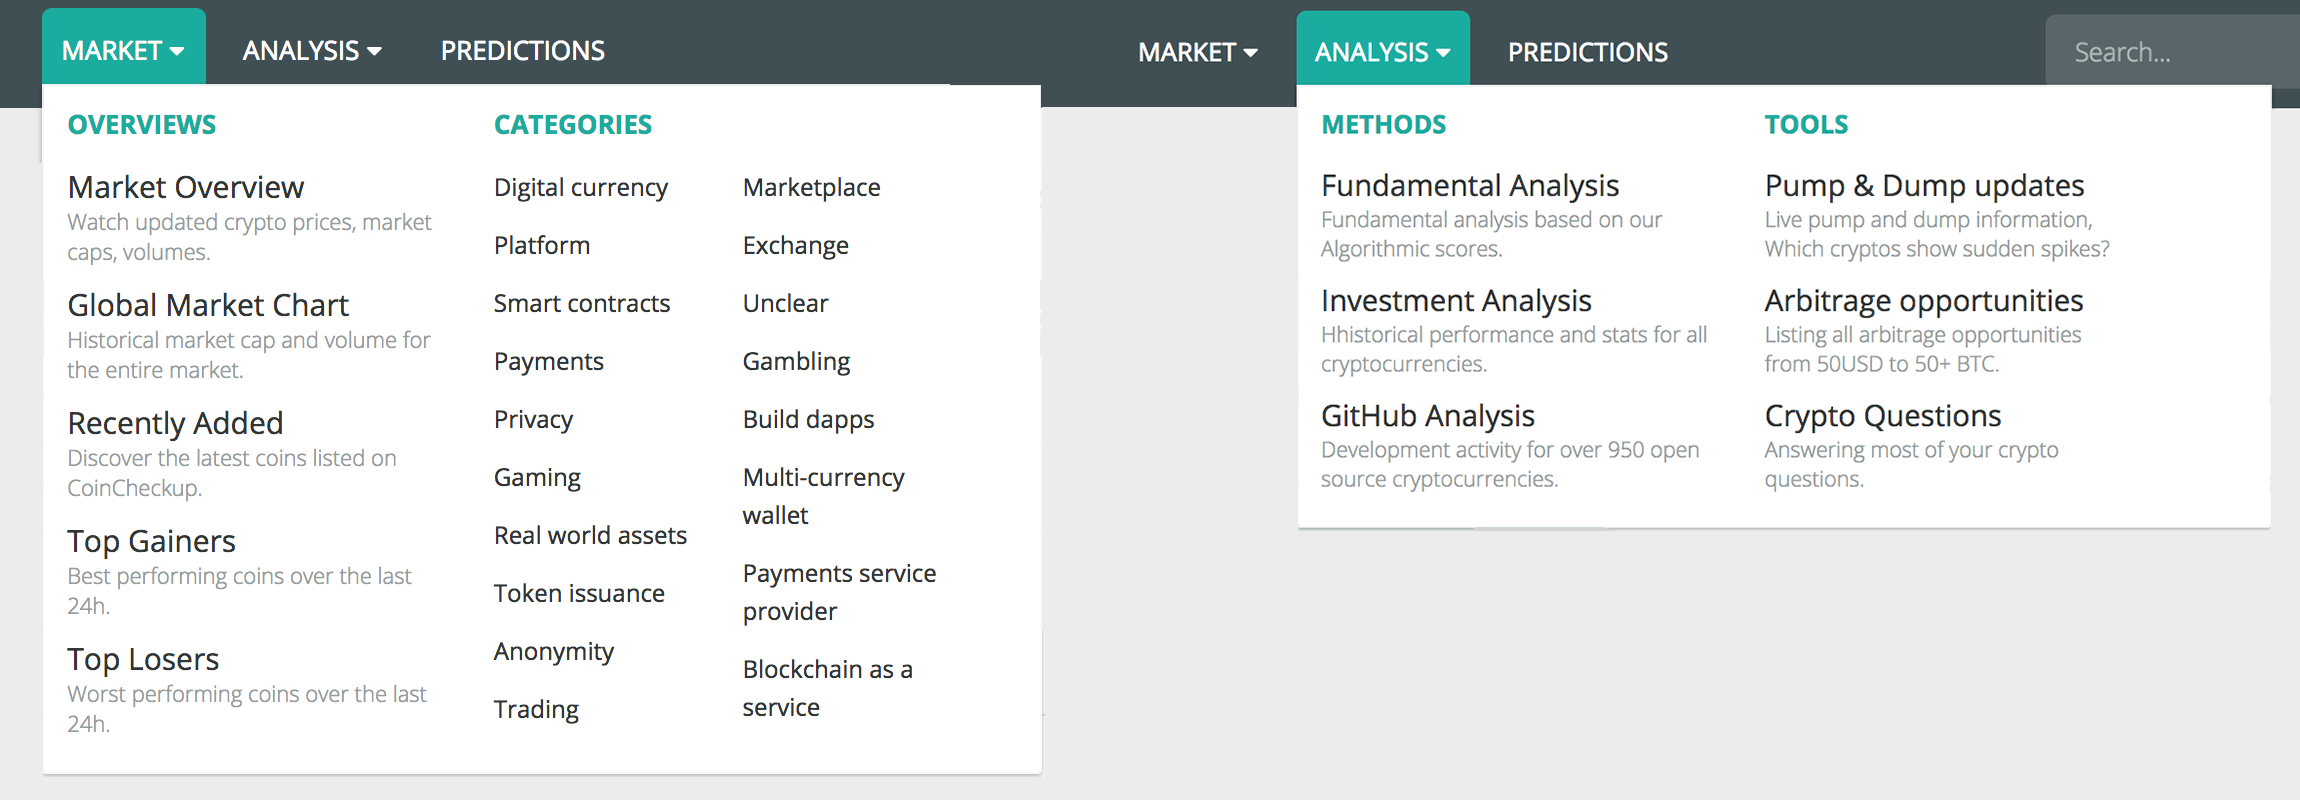Open Recently Added coins
The width and height of the screenshot is (2300, 800).
coord(175,423)
